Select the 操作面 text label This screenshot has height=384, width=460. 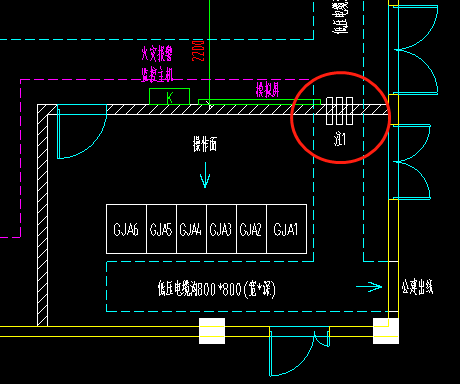(205, 144)
